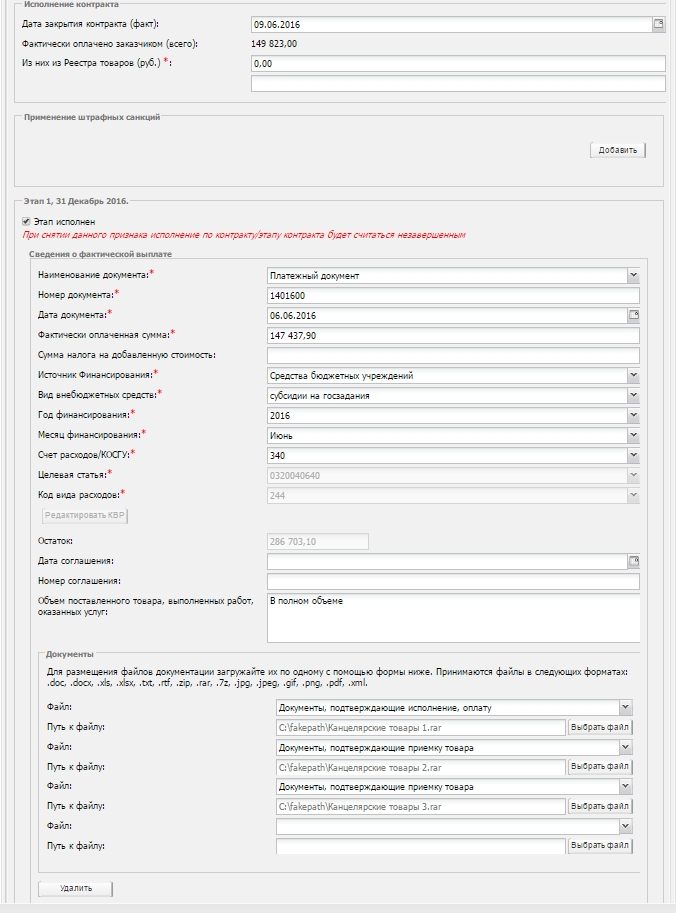676x913 pixels.
Task: Click the 'Применение штрафных санкций' heading
Action: click(92, 117)
